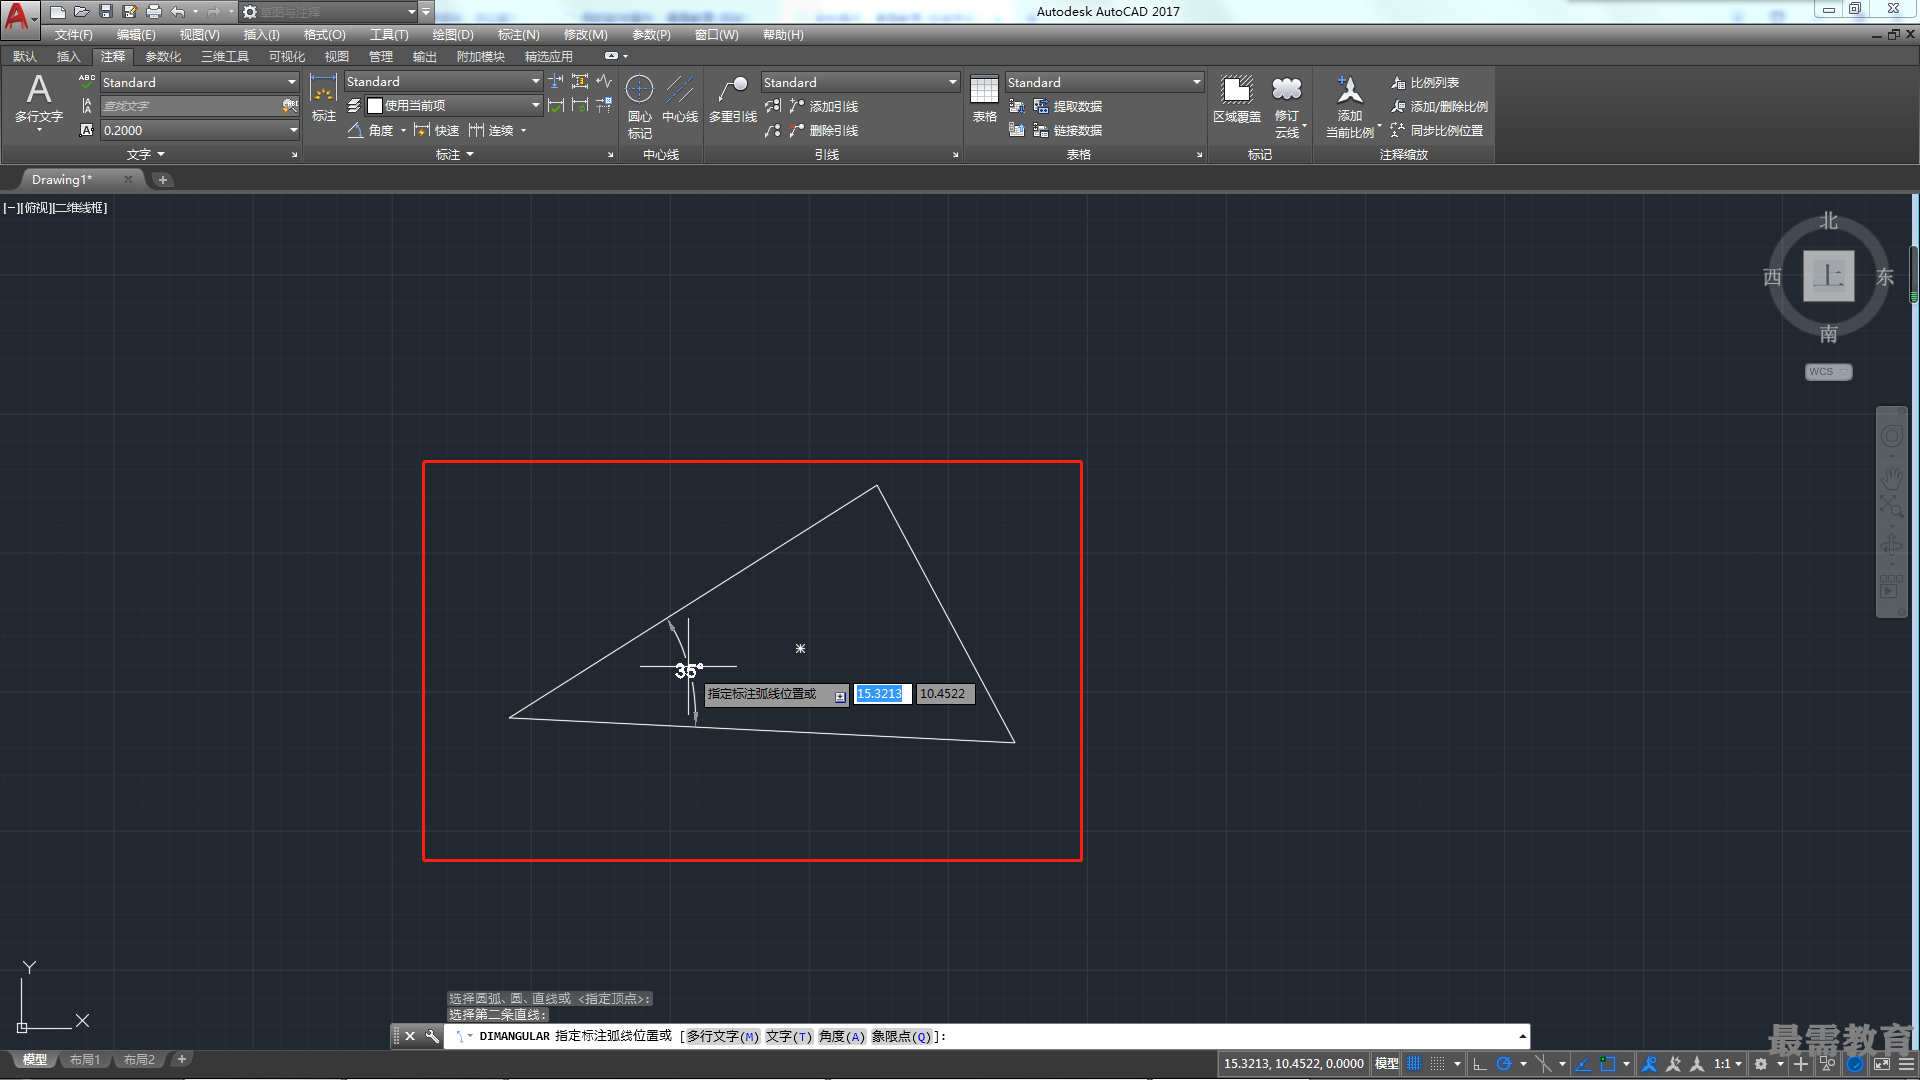
Task: Click the Pan hand icon in navigation bar
Action: tap(1891, 478)
